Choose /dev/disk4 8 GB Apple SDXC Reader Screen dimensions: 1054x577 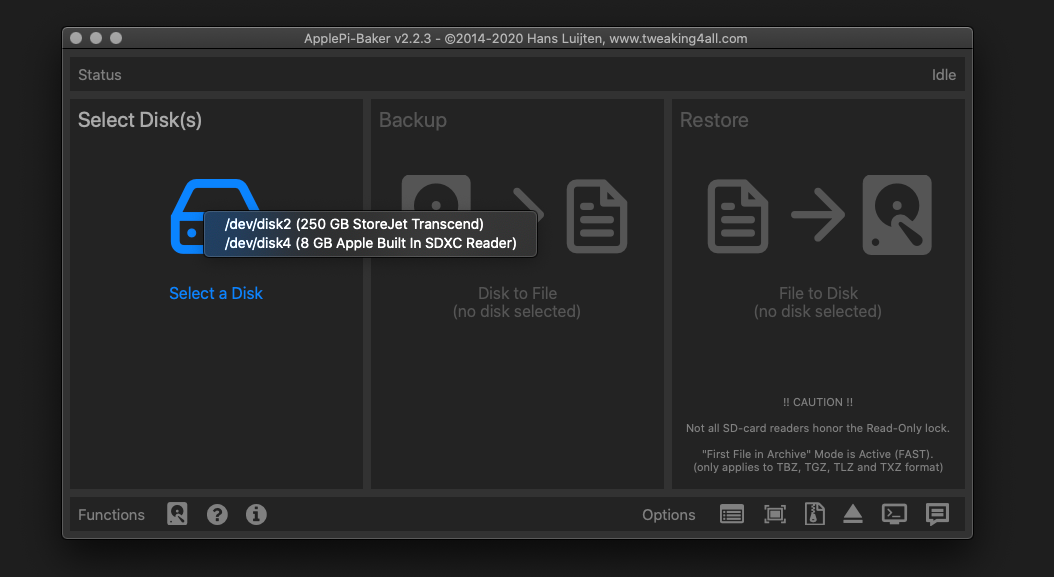click(x=370, y=243)
